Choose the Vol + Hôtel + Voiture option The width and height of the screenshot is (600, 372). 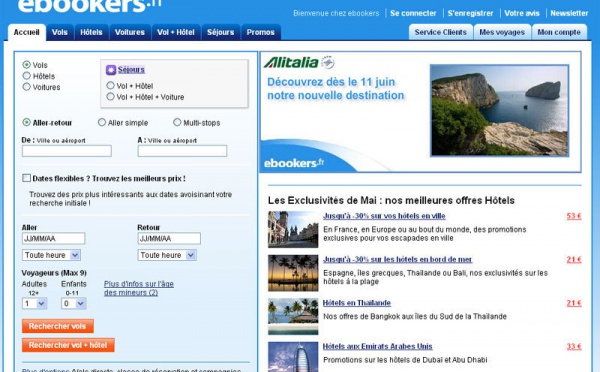tap(110, 96)
